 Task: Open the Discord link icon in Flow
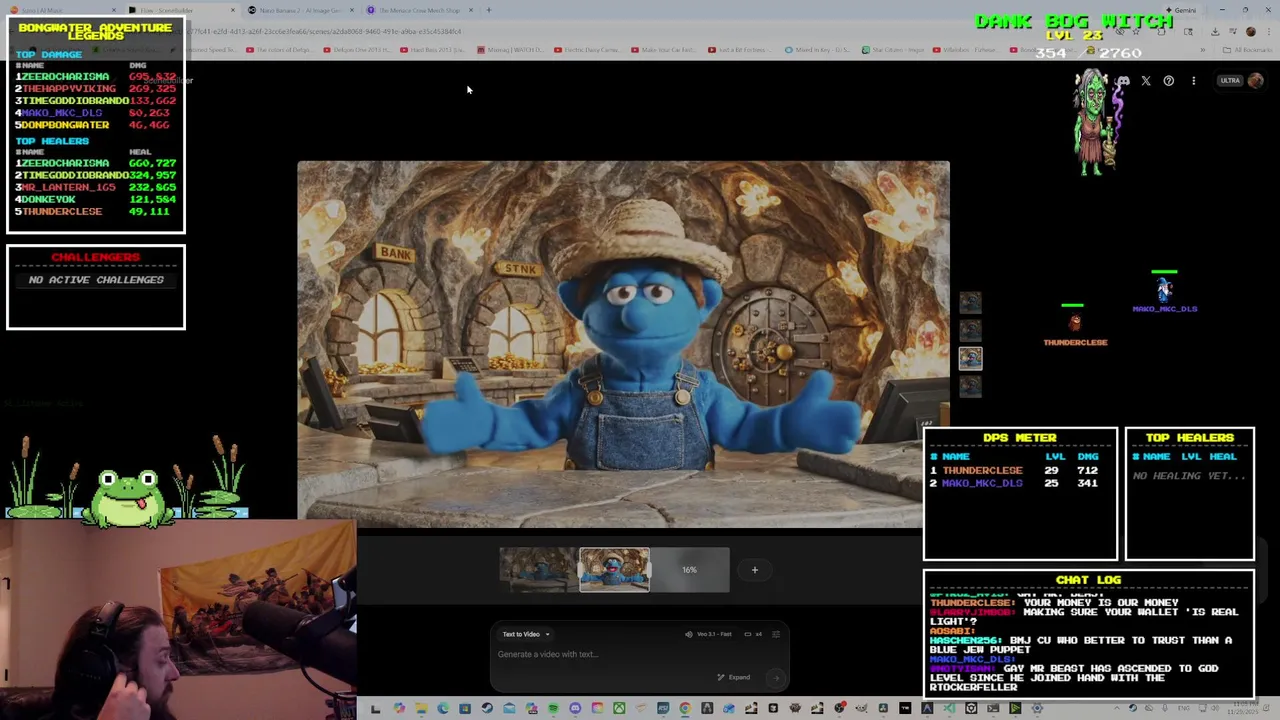1123,81
